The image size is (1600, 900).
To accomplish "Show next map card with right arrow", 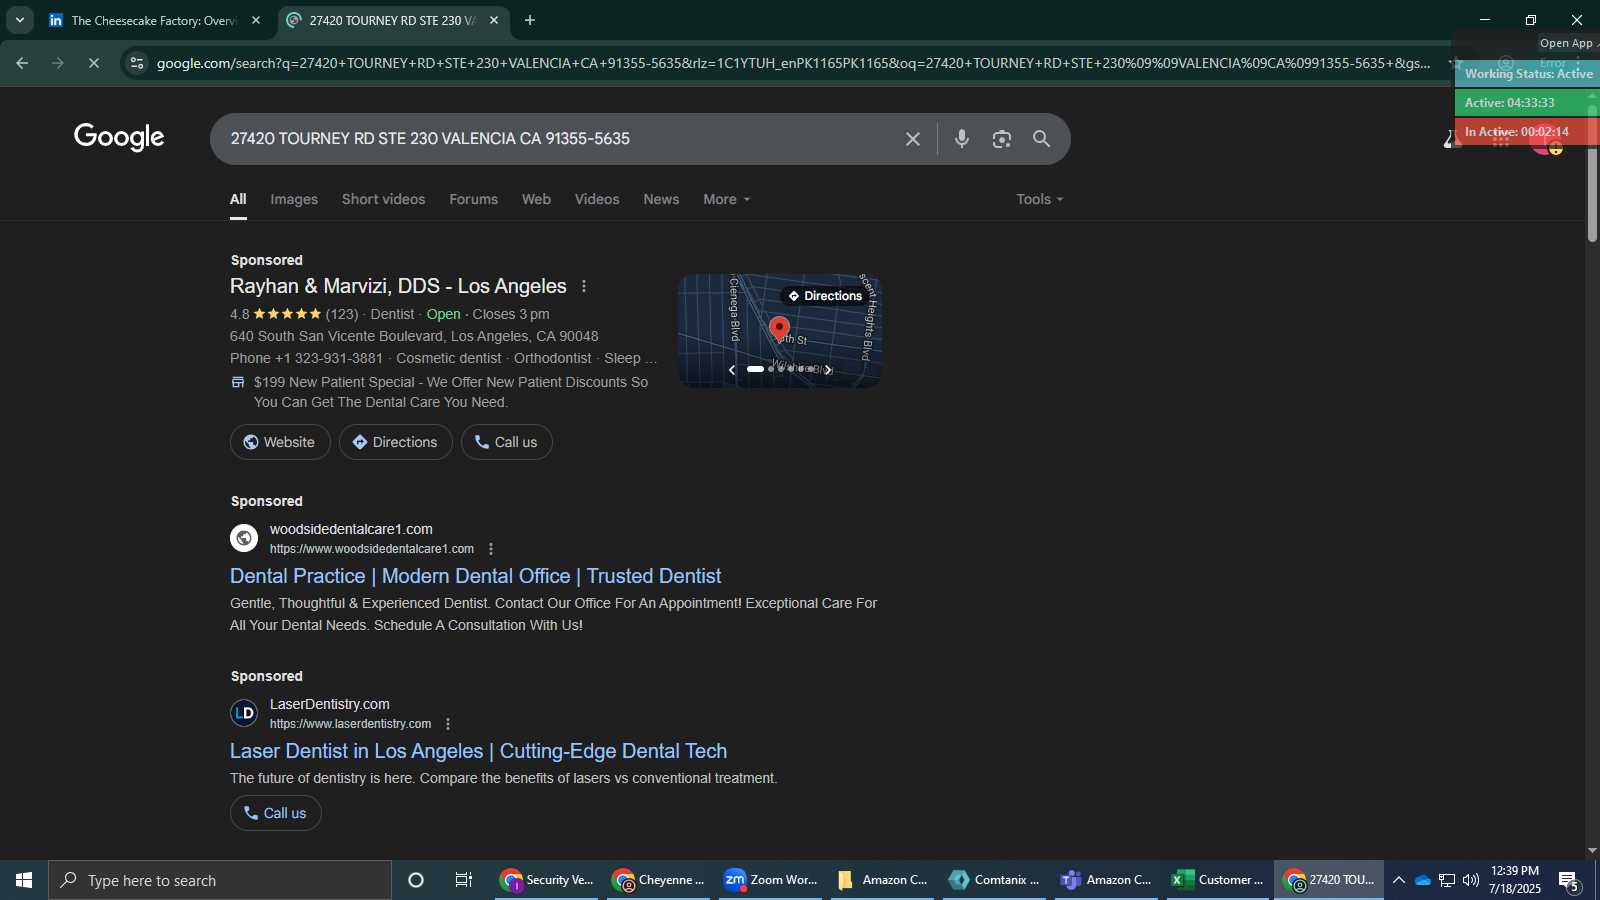I will point(827,370).
